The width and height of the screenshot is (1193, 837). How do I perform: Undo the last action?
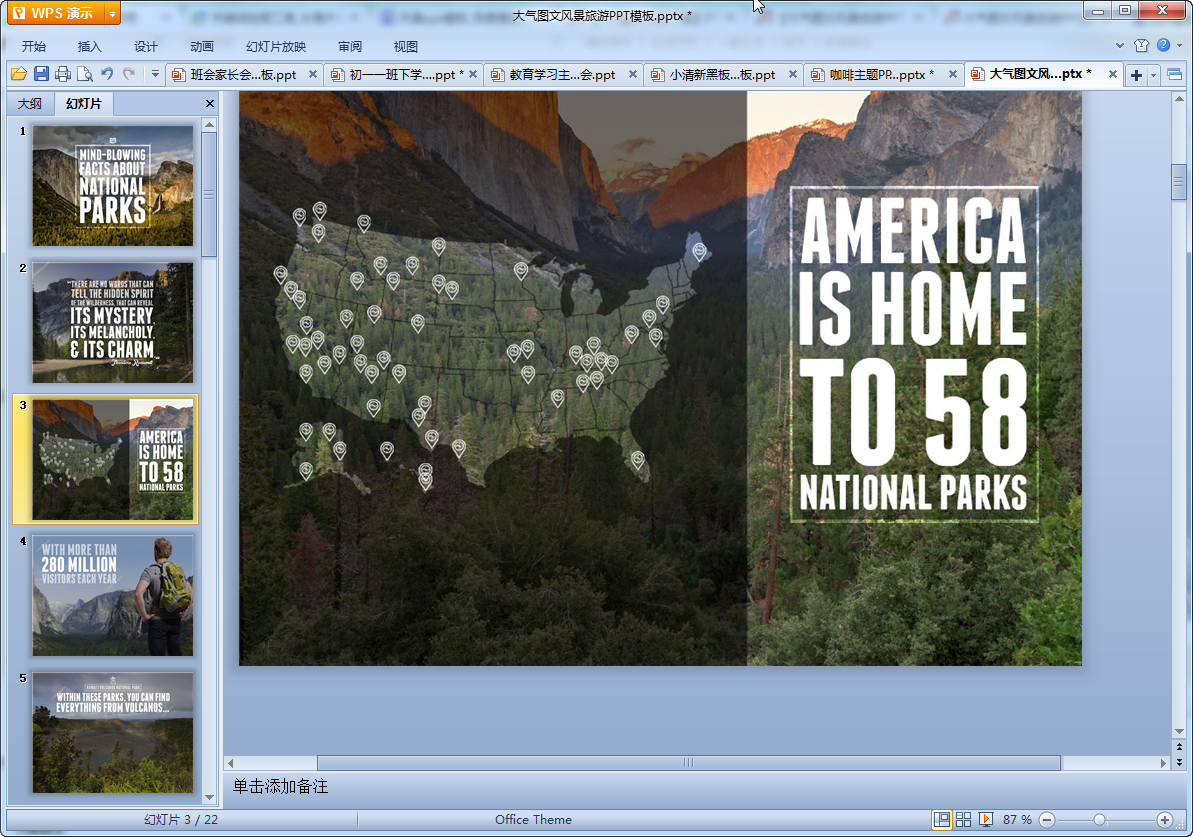click(107, 74)
